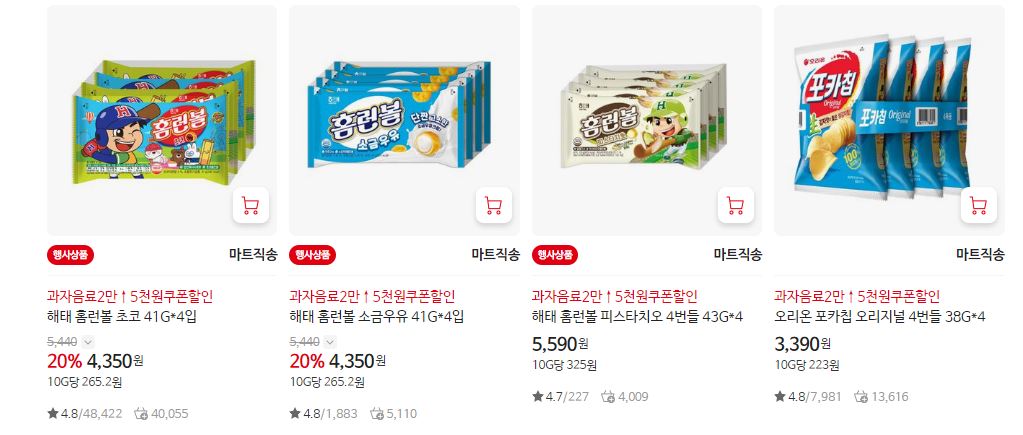Click purchase count icon beside 40,055
This screenshot has height=435, width=1023.
141,413
